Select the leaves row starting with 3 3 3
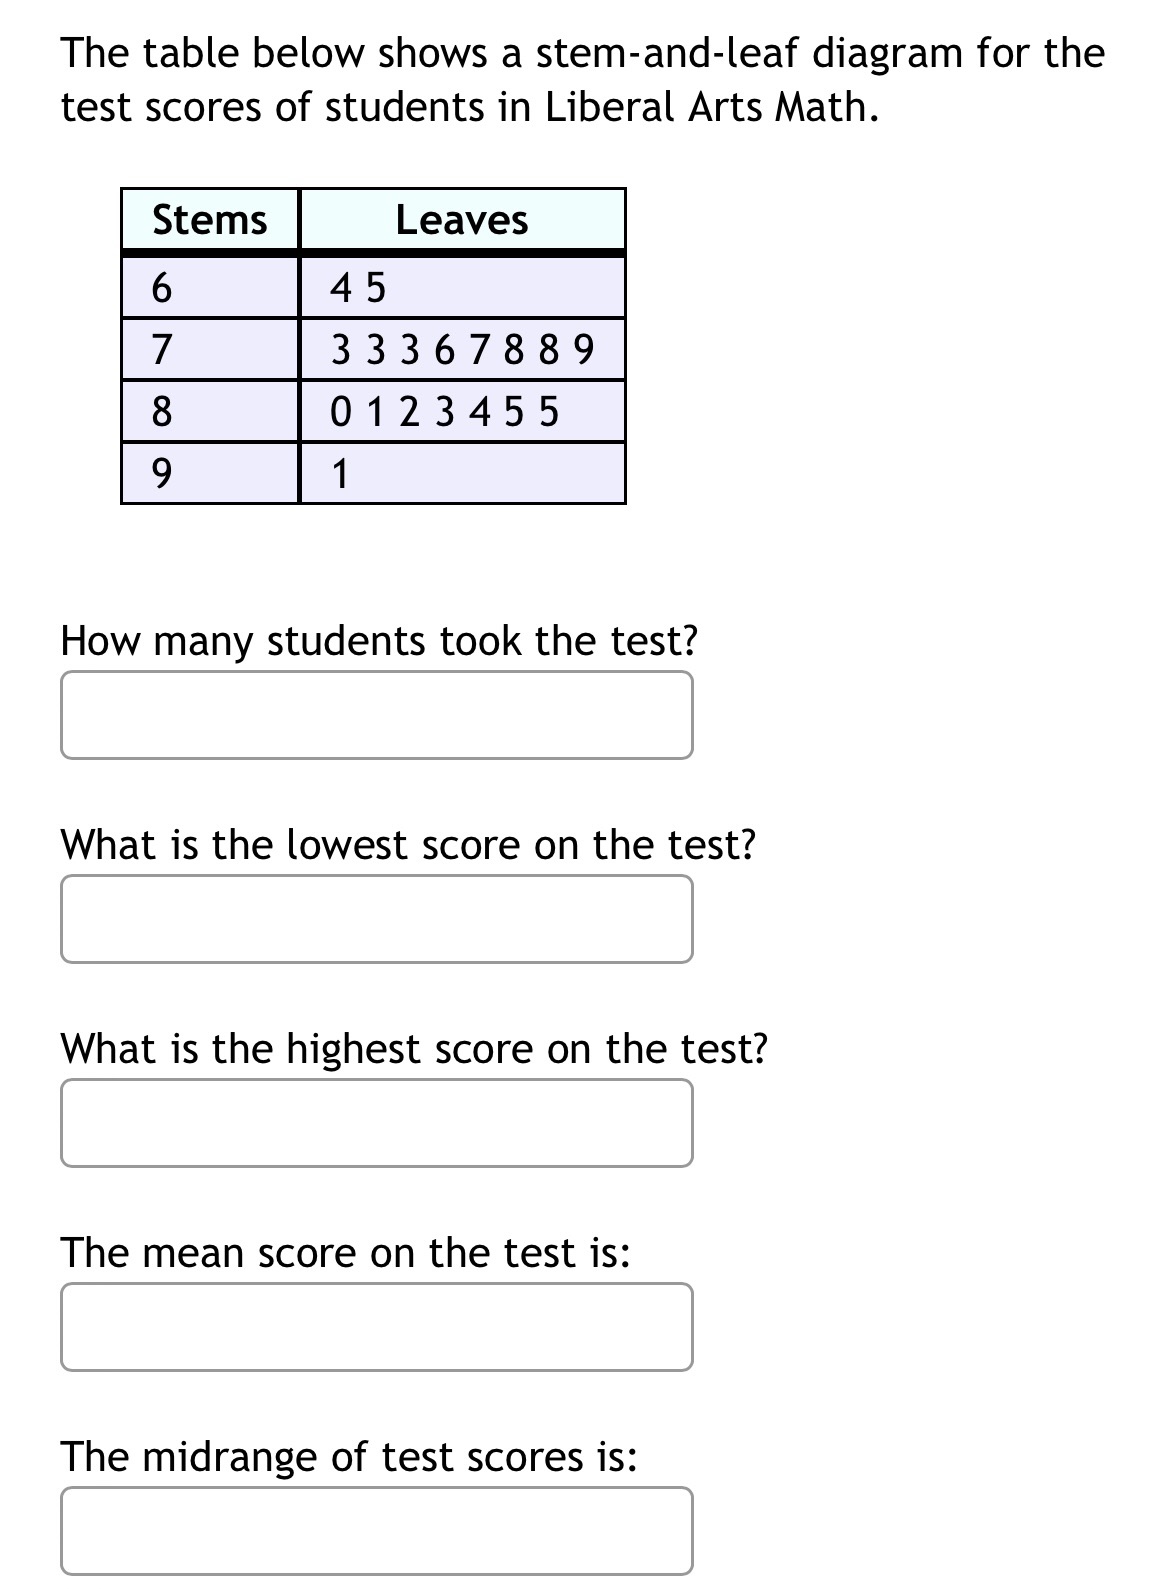The image size is (1170, 1589). coord(462,350)
